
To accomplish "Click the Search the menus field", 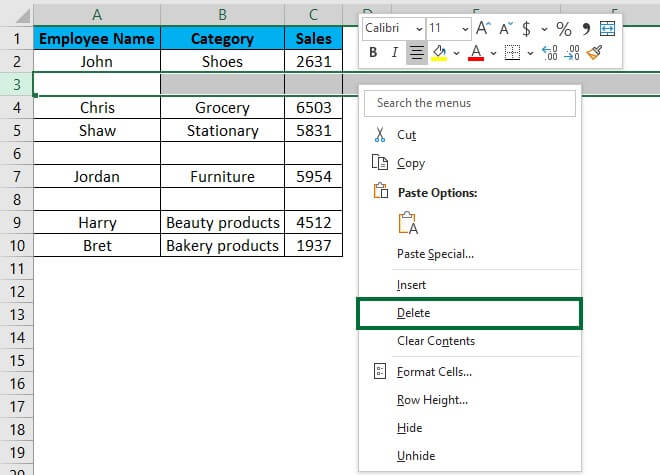I will (x=470, y=103).
